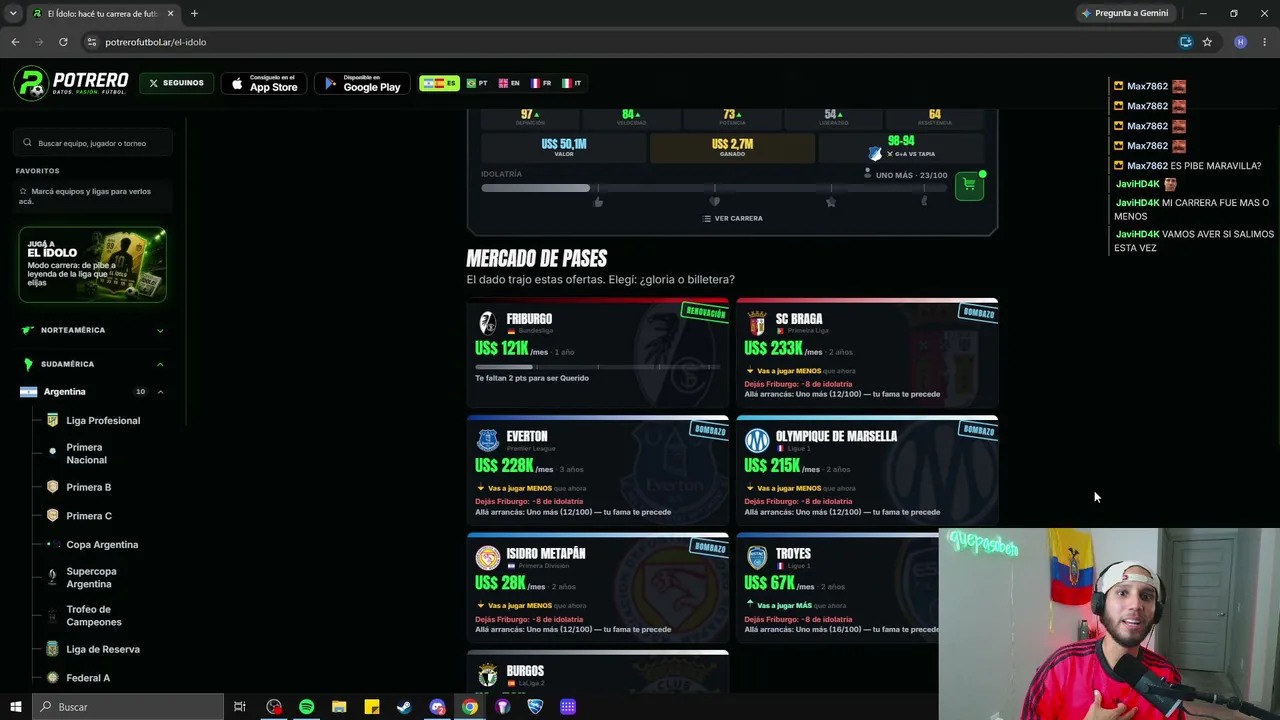
Task: Collapse the Sudamérica section chevron
Action: click(160, 364)
